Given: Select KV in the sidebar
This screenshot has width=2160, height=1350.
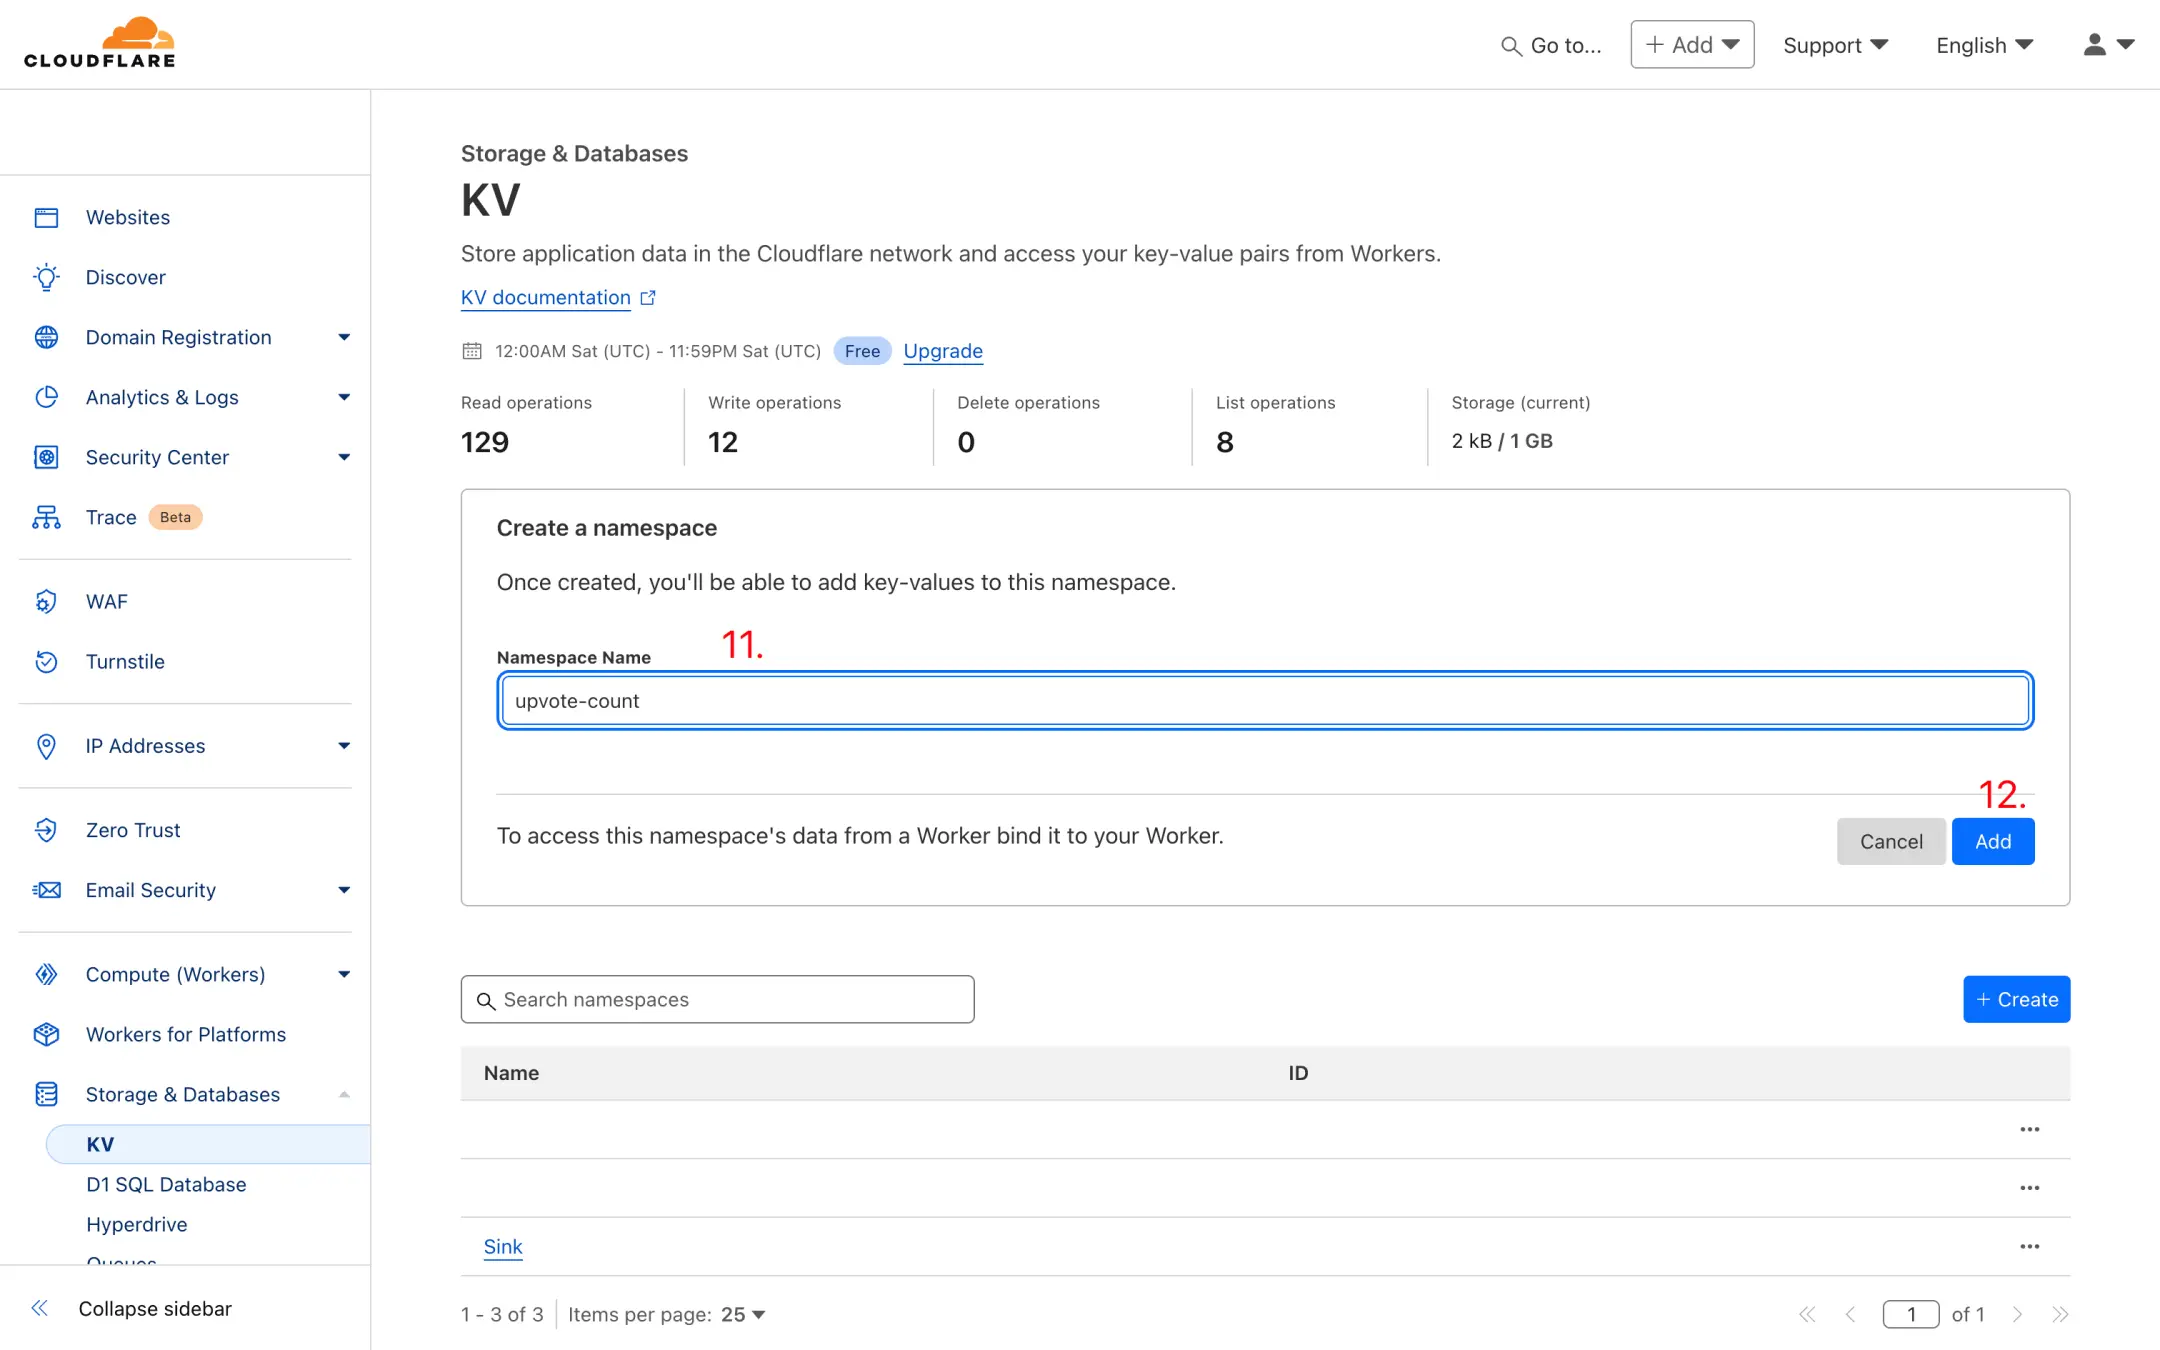Looking at the screenshot, I should 208,1144.
